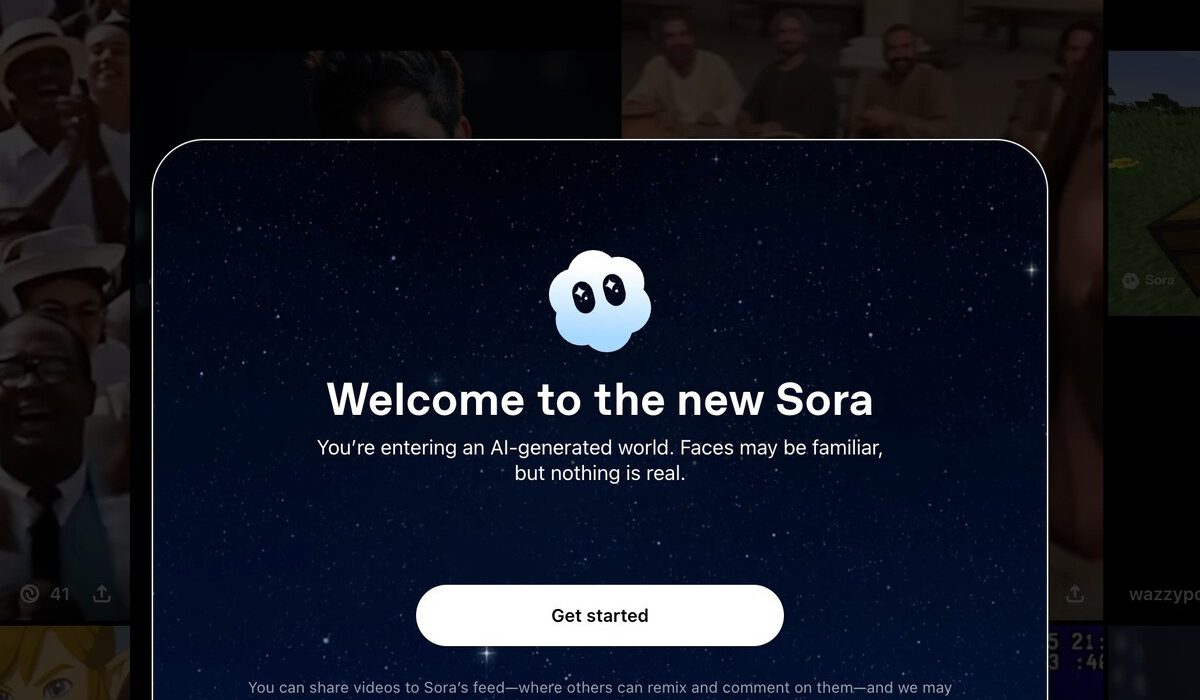Image resolution: width=1200 pixels, height=700 pixels.
Task: Click the AI-generated world subtitle text
Action: pos(600,460)
